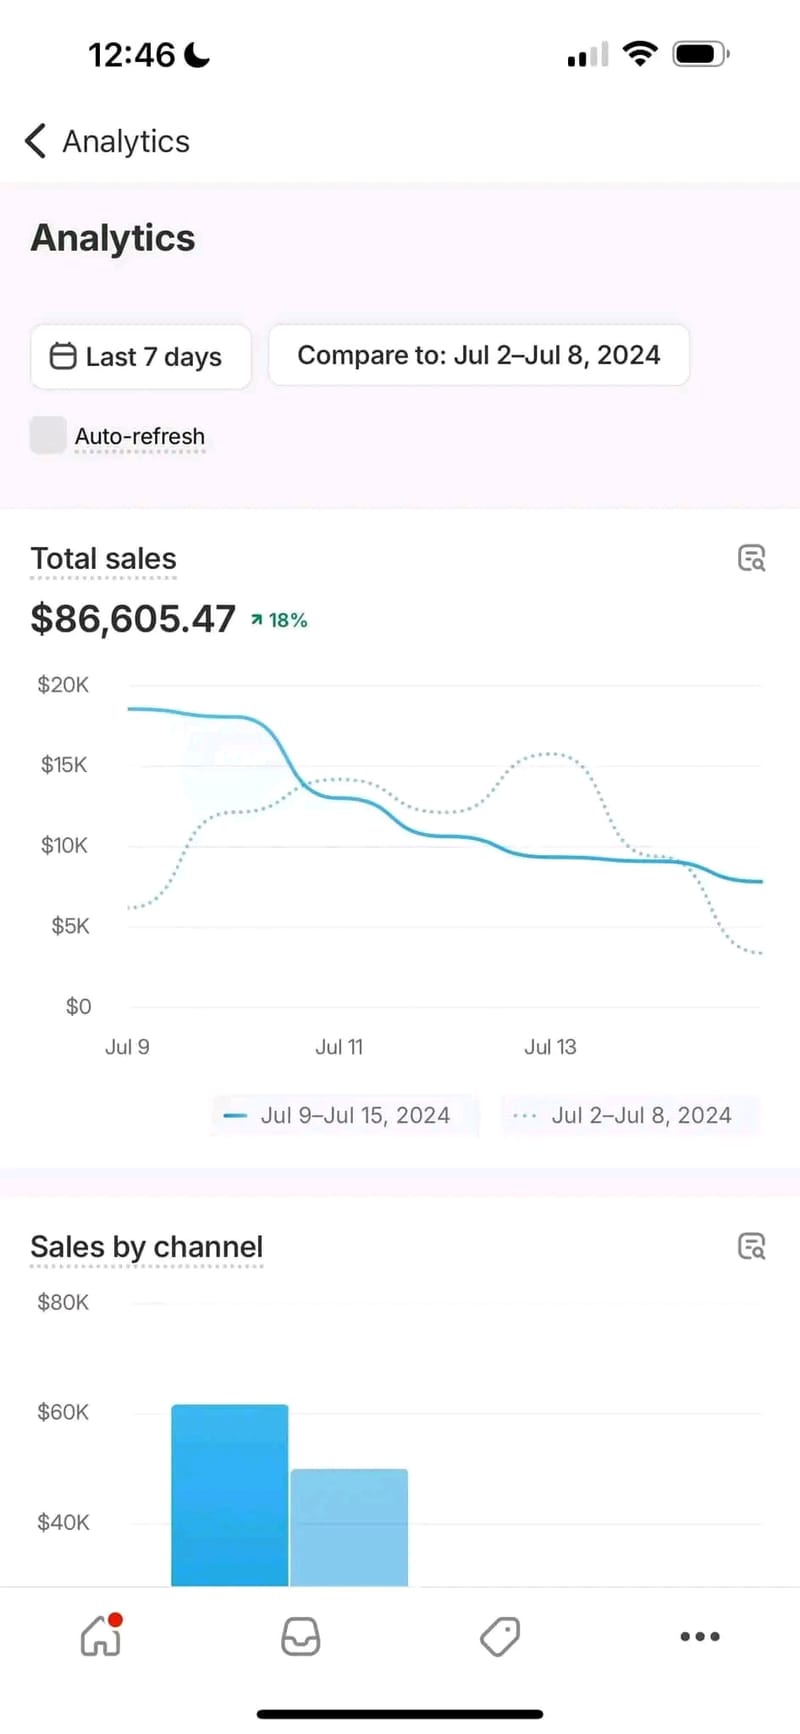Click the Total sales heading link
Screen dimensions: 800x1734
coord(103,558)
